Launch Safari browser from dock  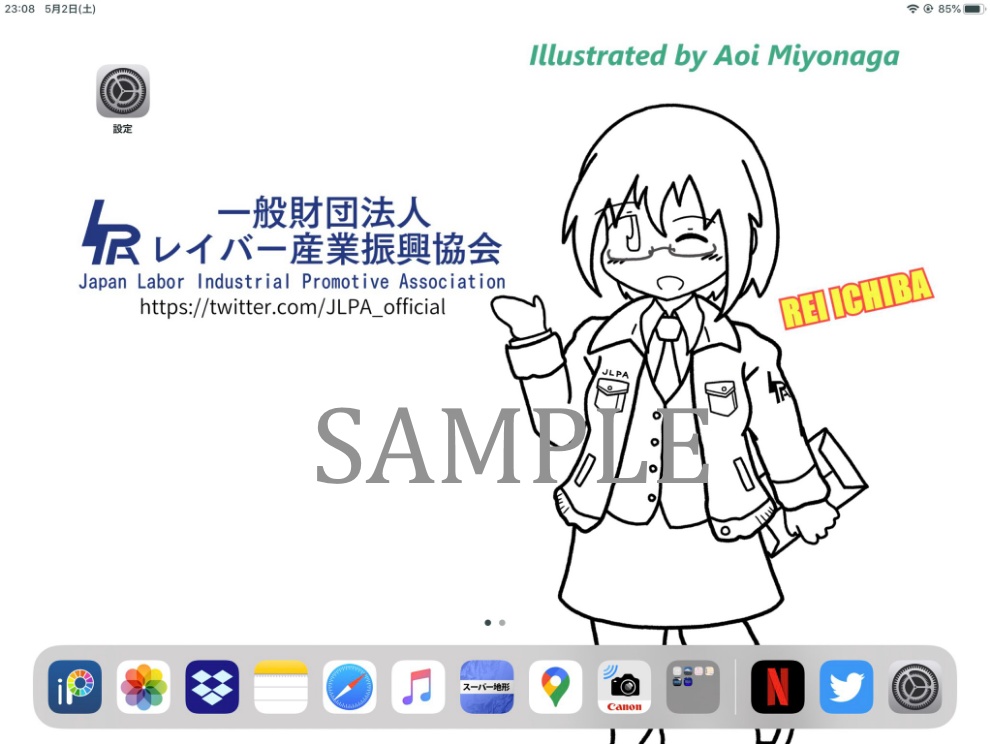(x=350, y=687)
